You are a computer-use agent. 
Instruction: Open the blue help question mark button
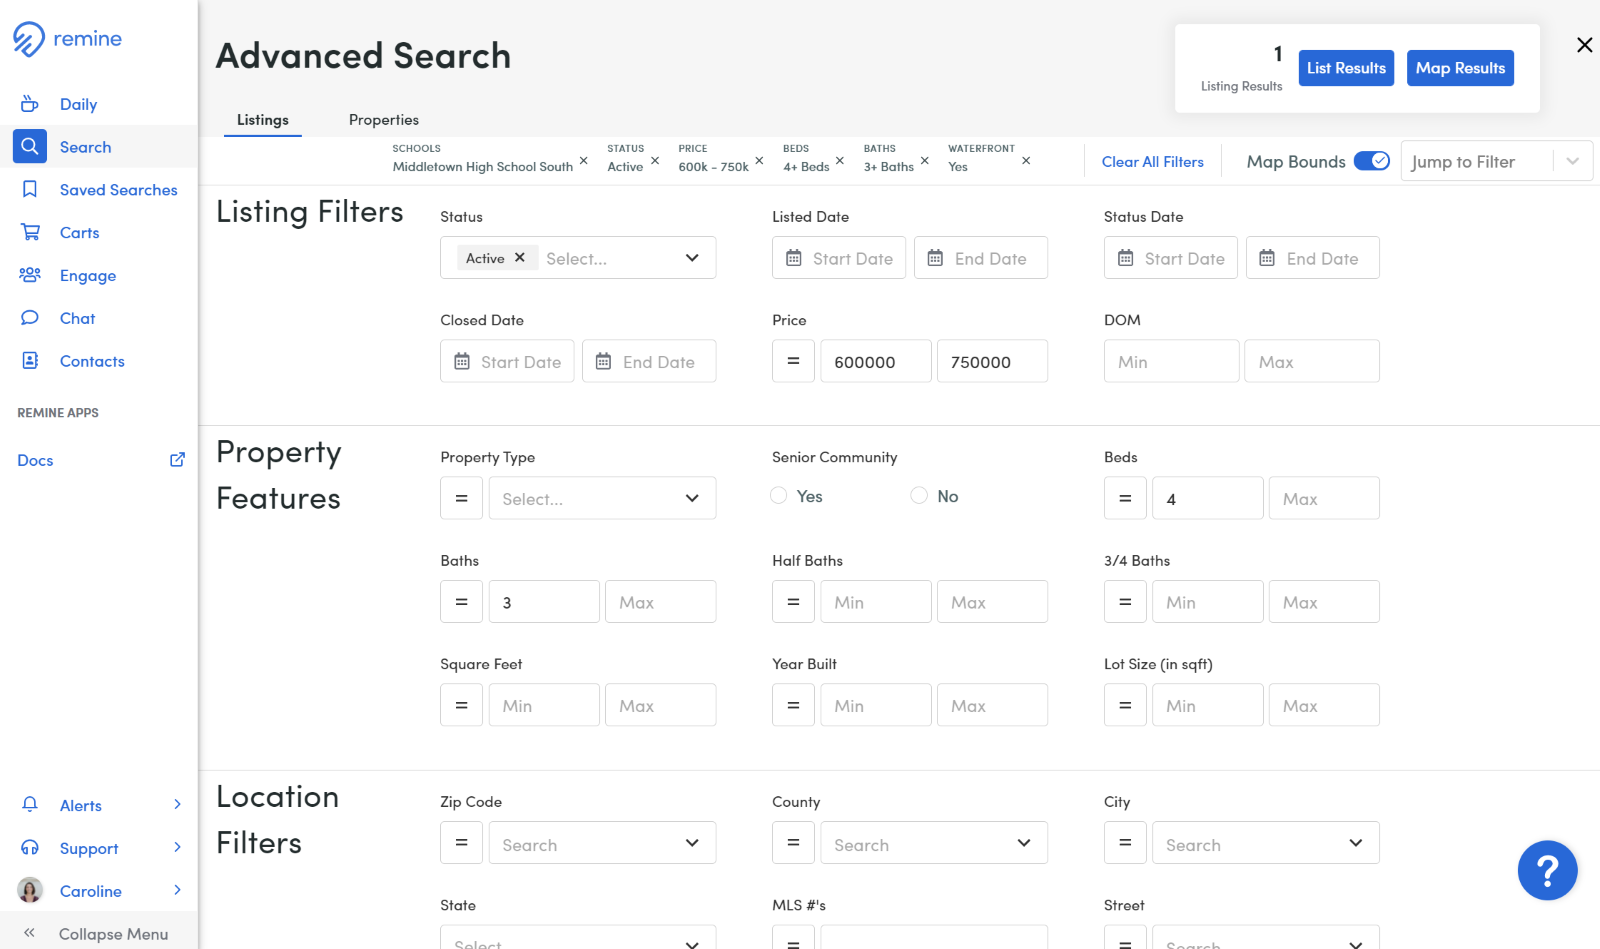1547,870
